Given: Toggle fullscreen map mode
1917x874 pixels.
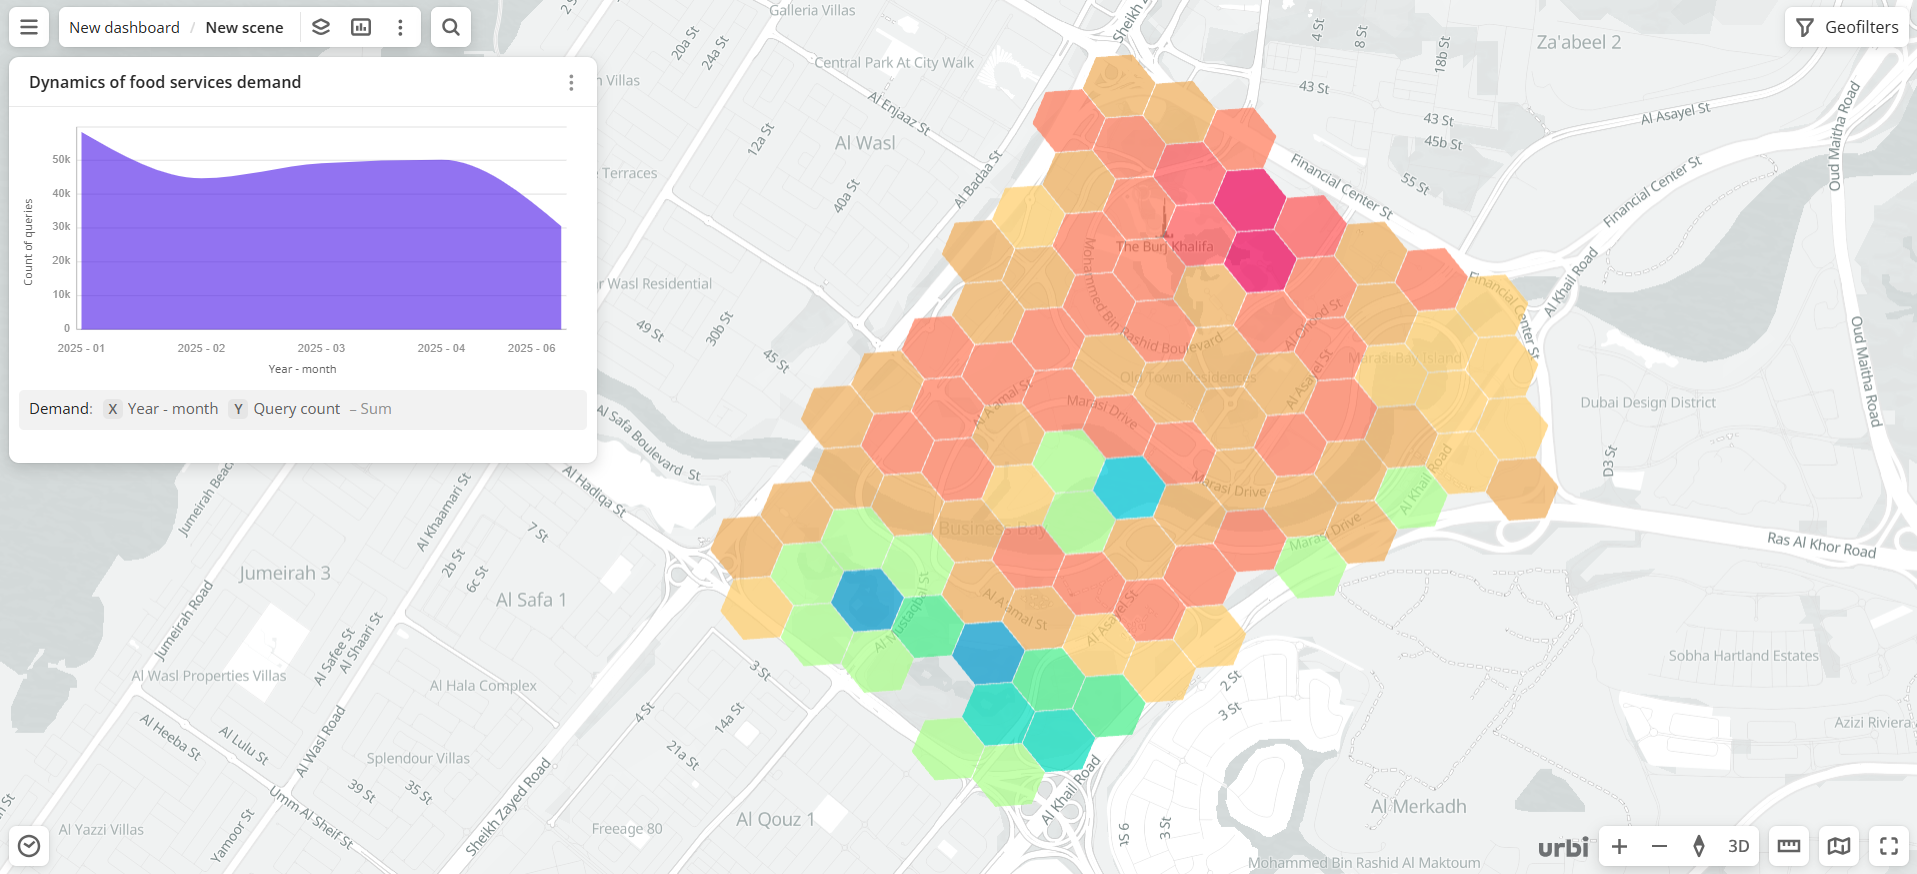Looking at the screenshot, I should click(1889, 846).
